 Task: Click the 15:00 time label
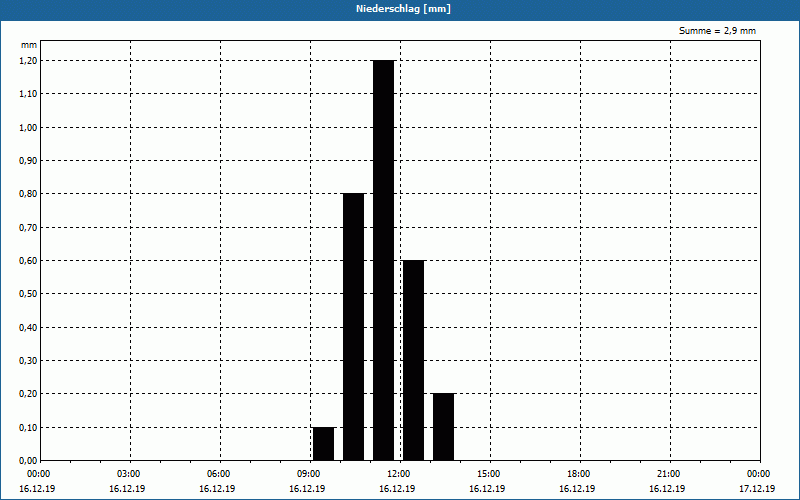click(x=490, y=474)
